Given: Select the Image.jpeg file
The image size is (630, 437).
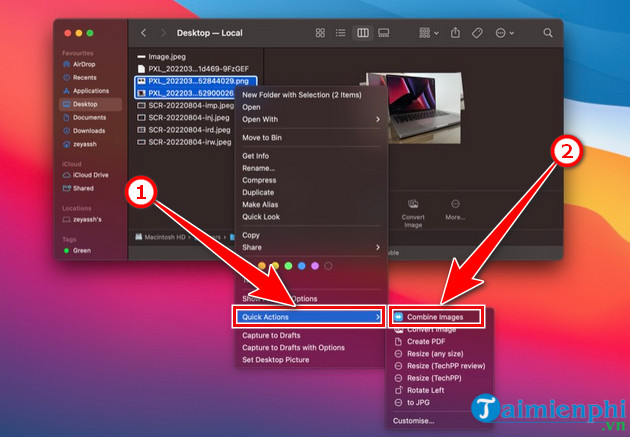Looking at the screenshot, I should tap(162, 57).
